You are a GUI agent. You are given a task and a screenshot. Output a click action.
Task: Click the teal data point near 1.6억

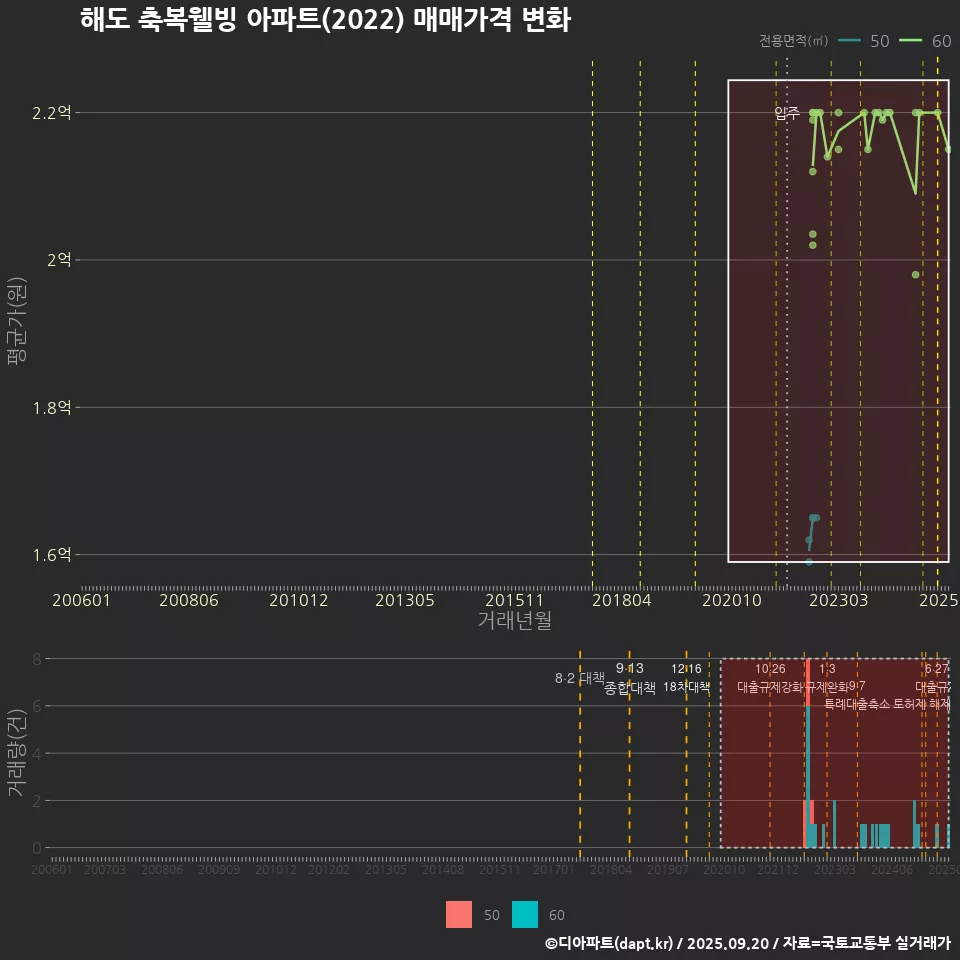click(x=812, y=518)
